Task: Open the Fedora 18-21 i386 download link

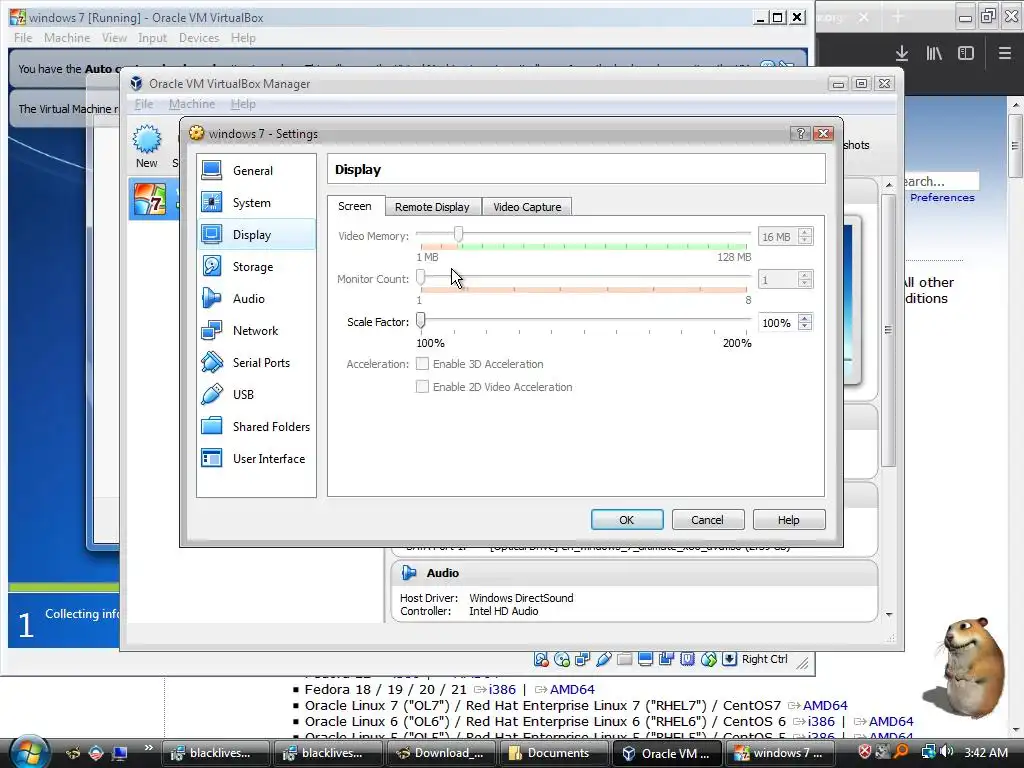Action: [502, 690]
